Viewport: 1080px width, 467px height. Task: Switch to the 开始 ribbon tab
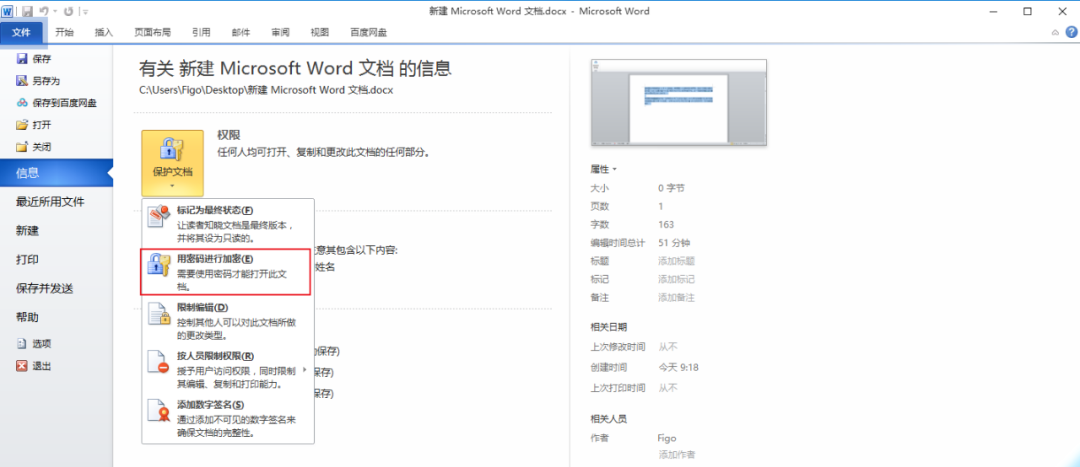65,32
